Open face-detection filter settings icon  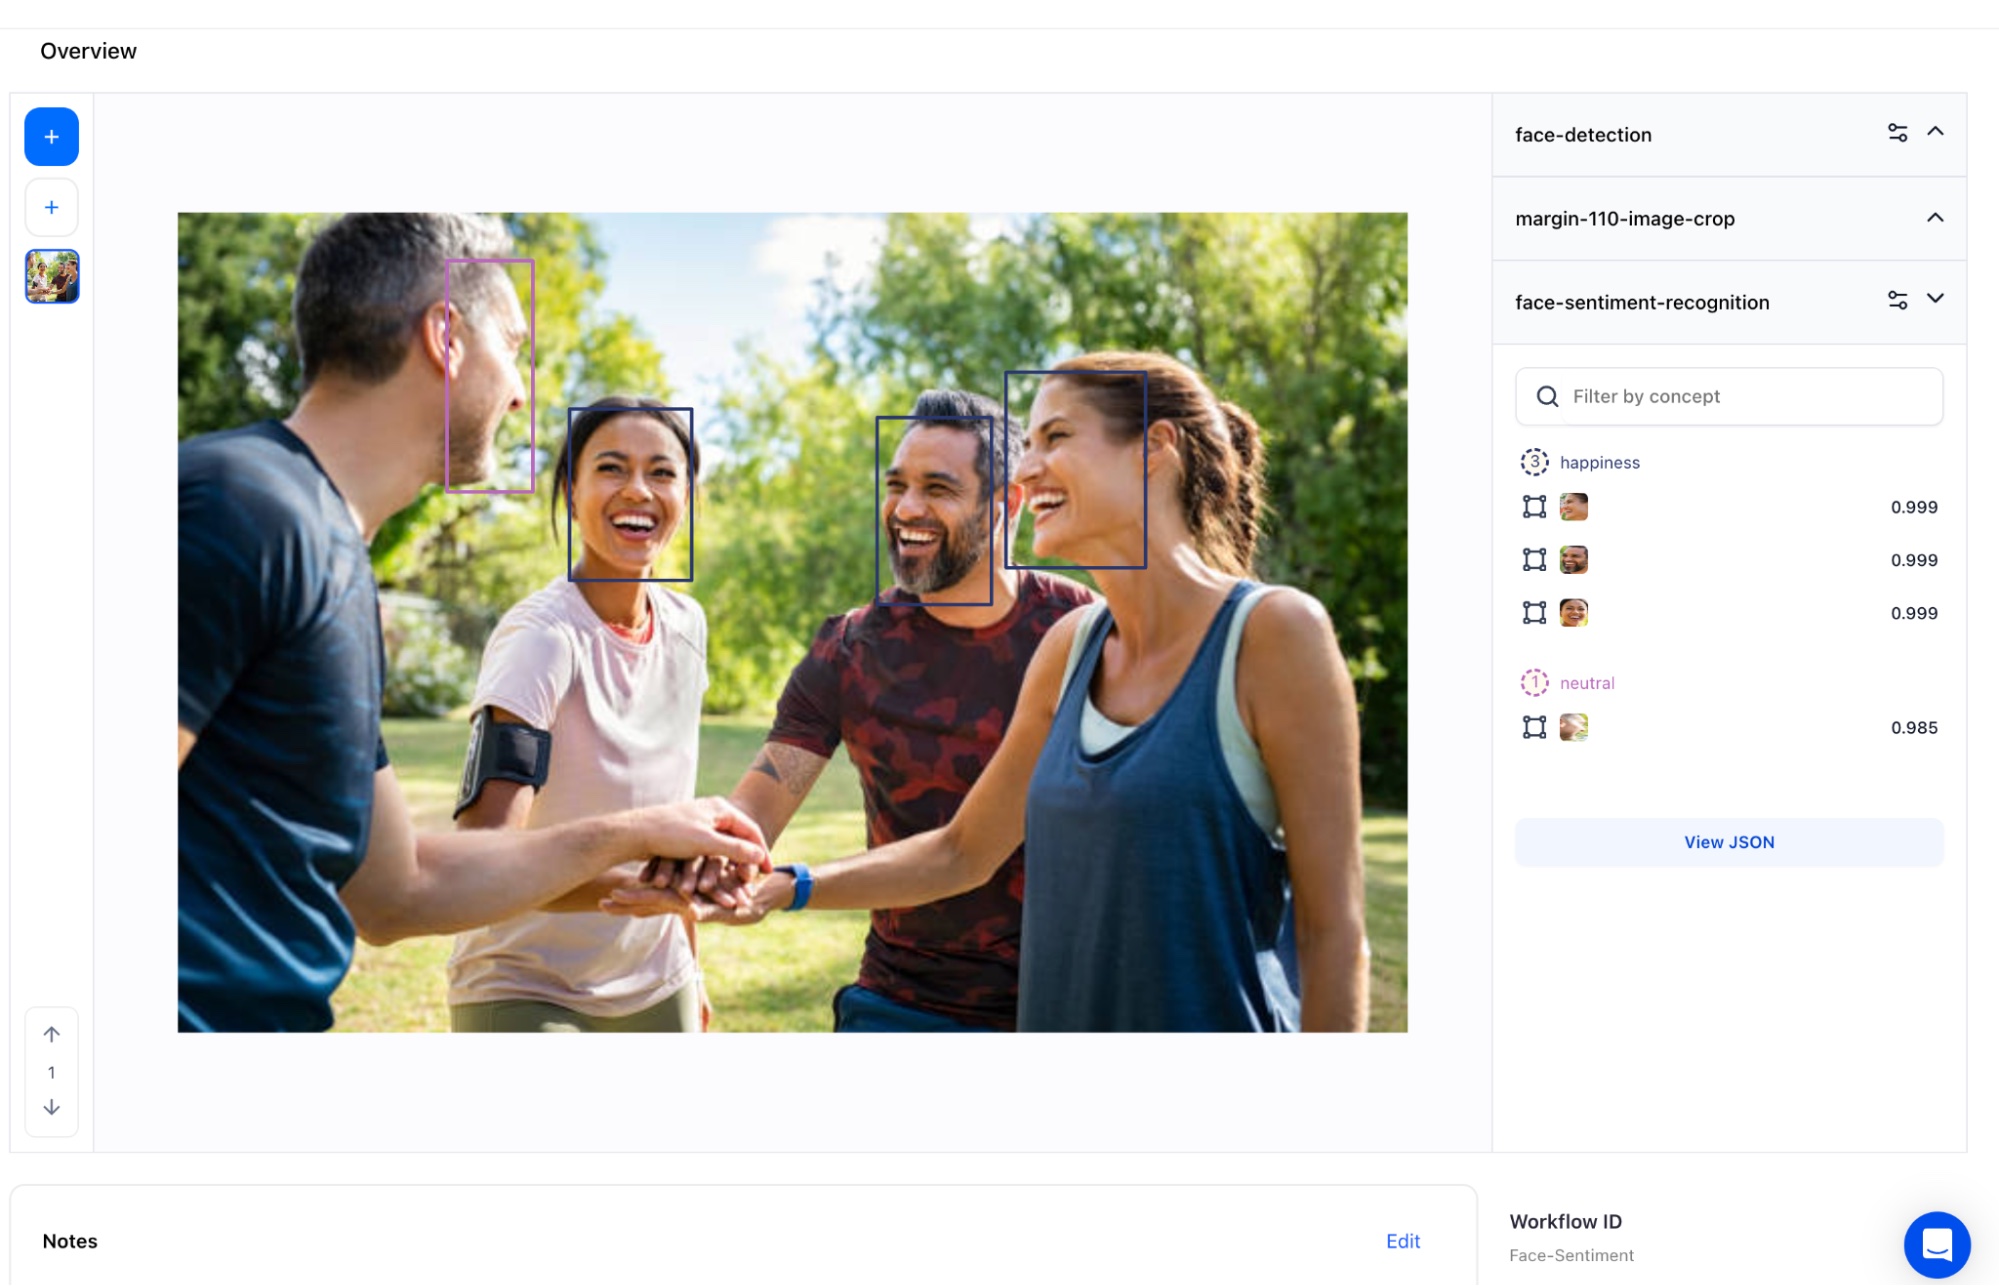(x=1897, y=133)
